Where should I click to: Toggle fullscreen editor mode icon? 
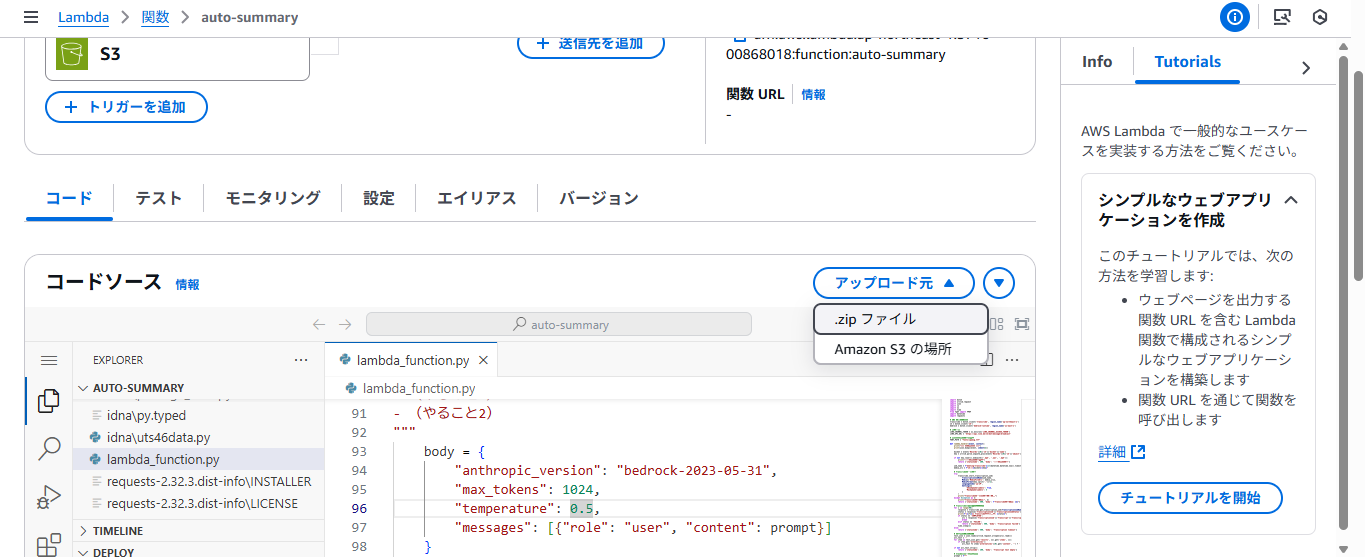pyautogui.click(x=1021, y=324)
